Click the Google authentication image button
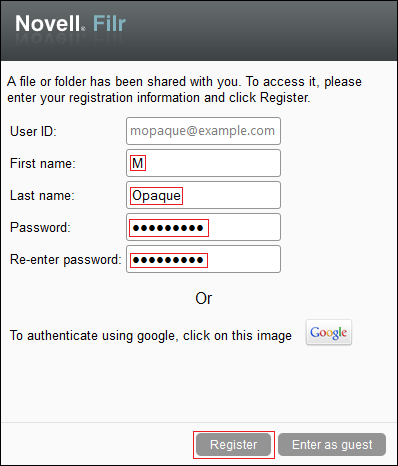This screenshot has height=466, width=398. [329, 332]
